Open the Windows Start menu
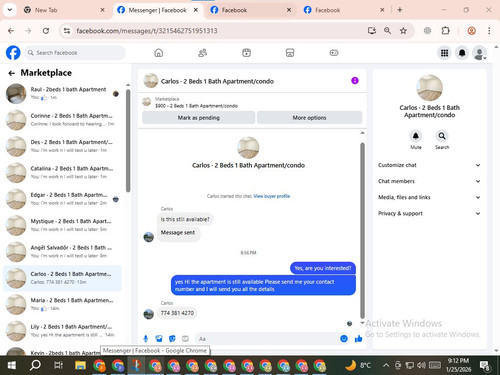The width and height of the screenshot is (500, 375). (x=12, y=365)
